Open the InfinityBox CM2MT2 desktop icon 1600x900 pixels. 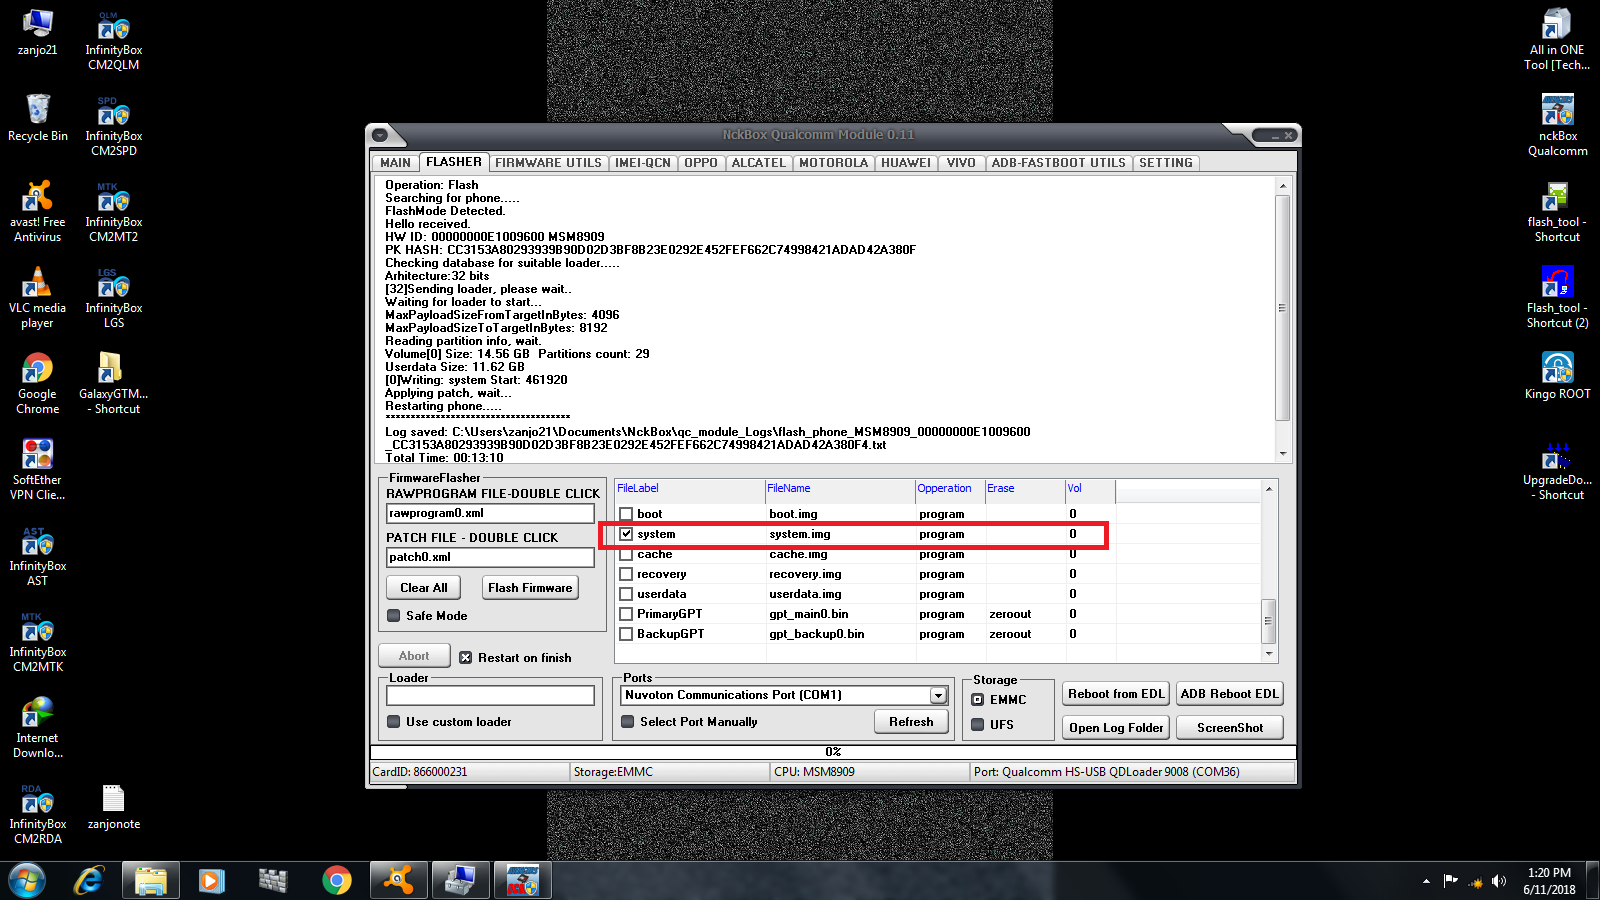point(114,212)
